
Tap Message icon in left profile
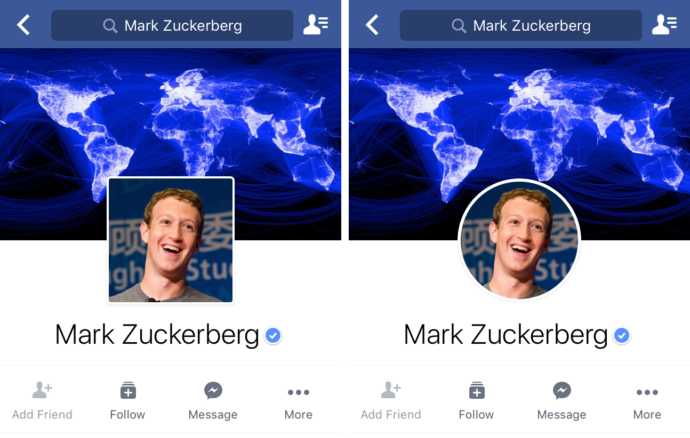[x=213, y=390]
